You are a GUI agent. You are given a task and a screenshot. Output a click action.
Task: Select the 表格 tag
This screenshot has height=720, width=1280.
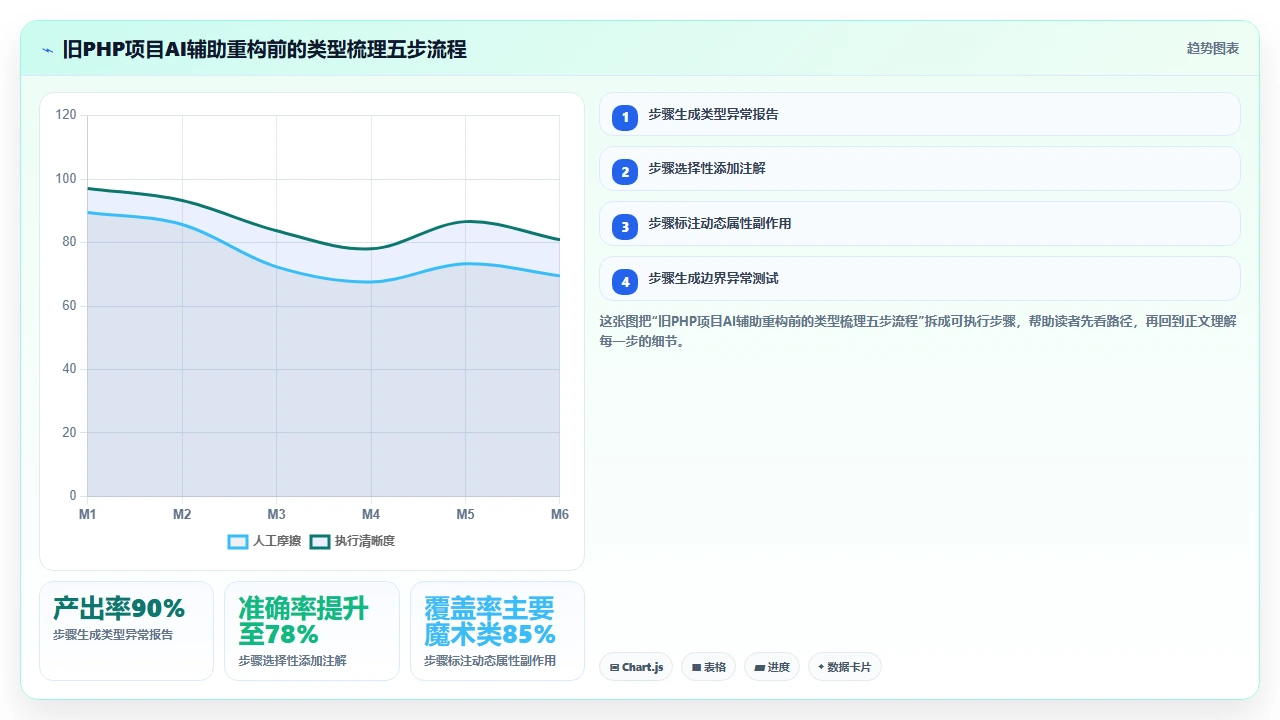709,667
